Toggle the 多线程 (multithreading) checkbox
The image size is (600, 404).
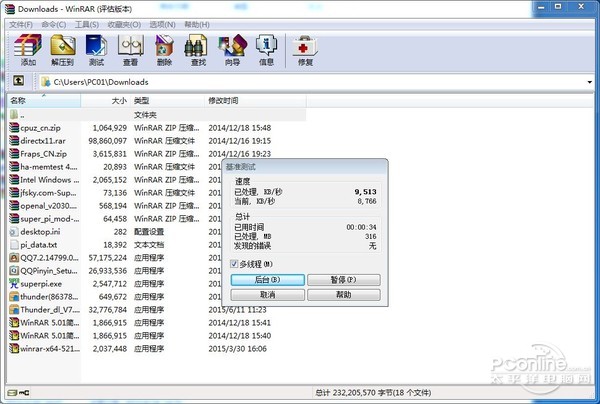coord(234,264)
